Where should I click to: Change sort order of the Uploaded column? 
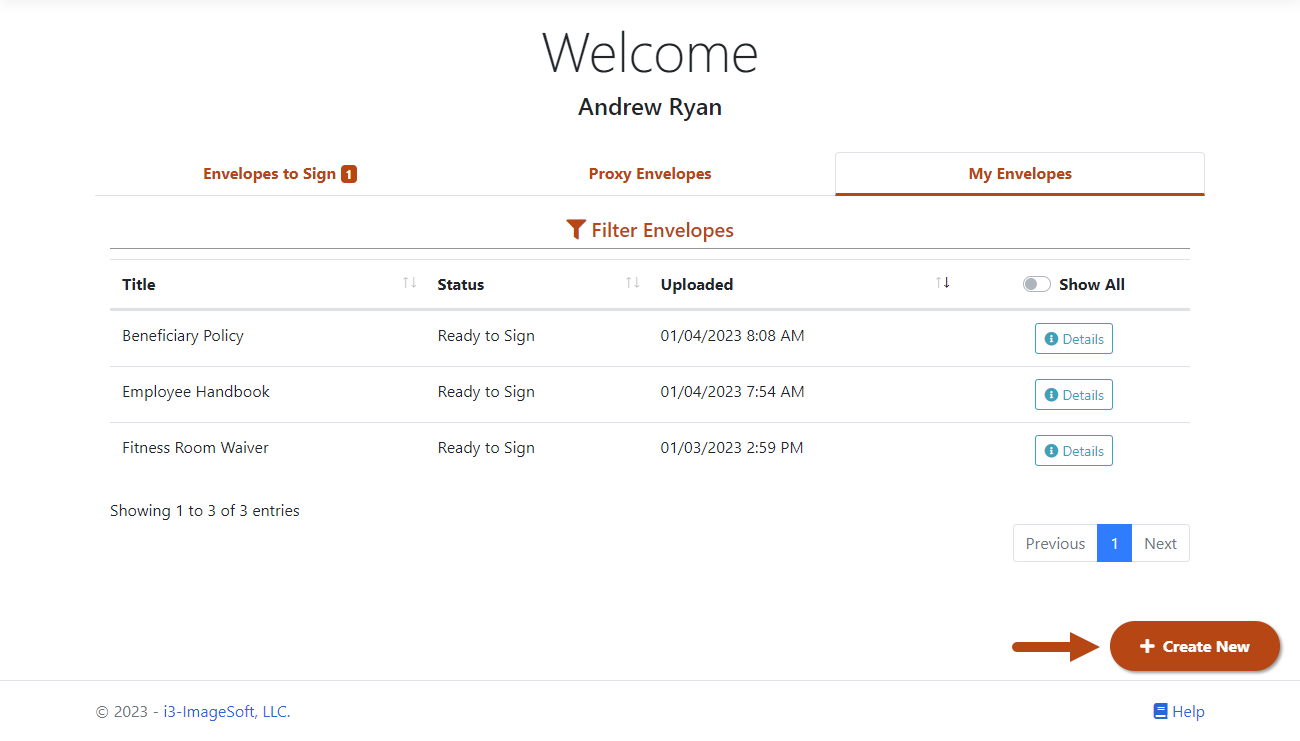[943, 283]
